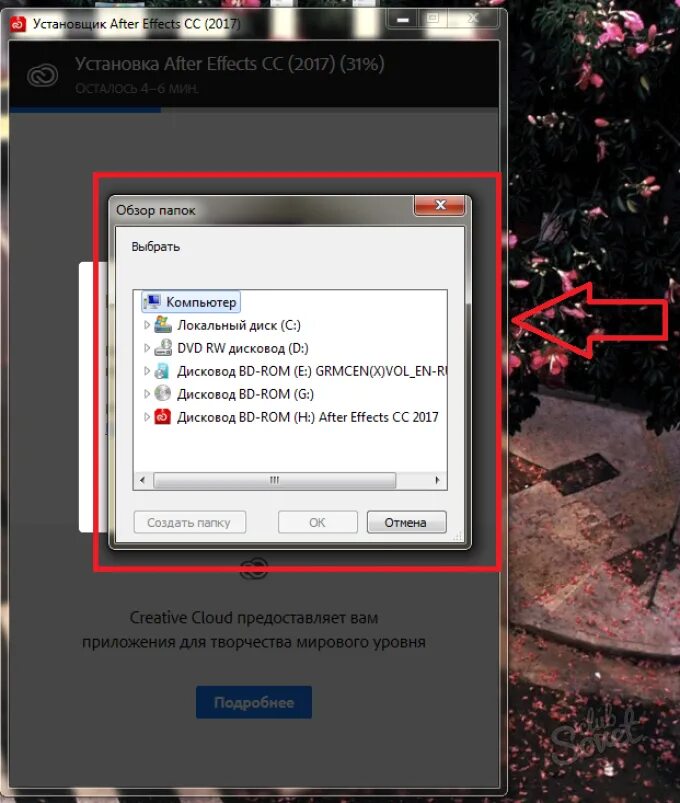Select DVD RW дисковод (D:) row

click(232, 348)
